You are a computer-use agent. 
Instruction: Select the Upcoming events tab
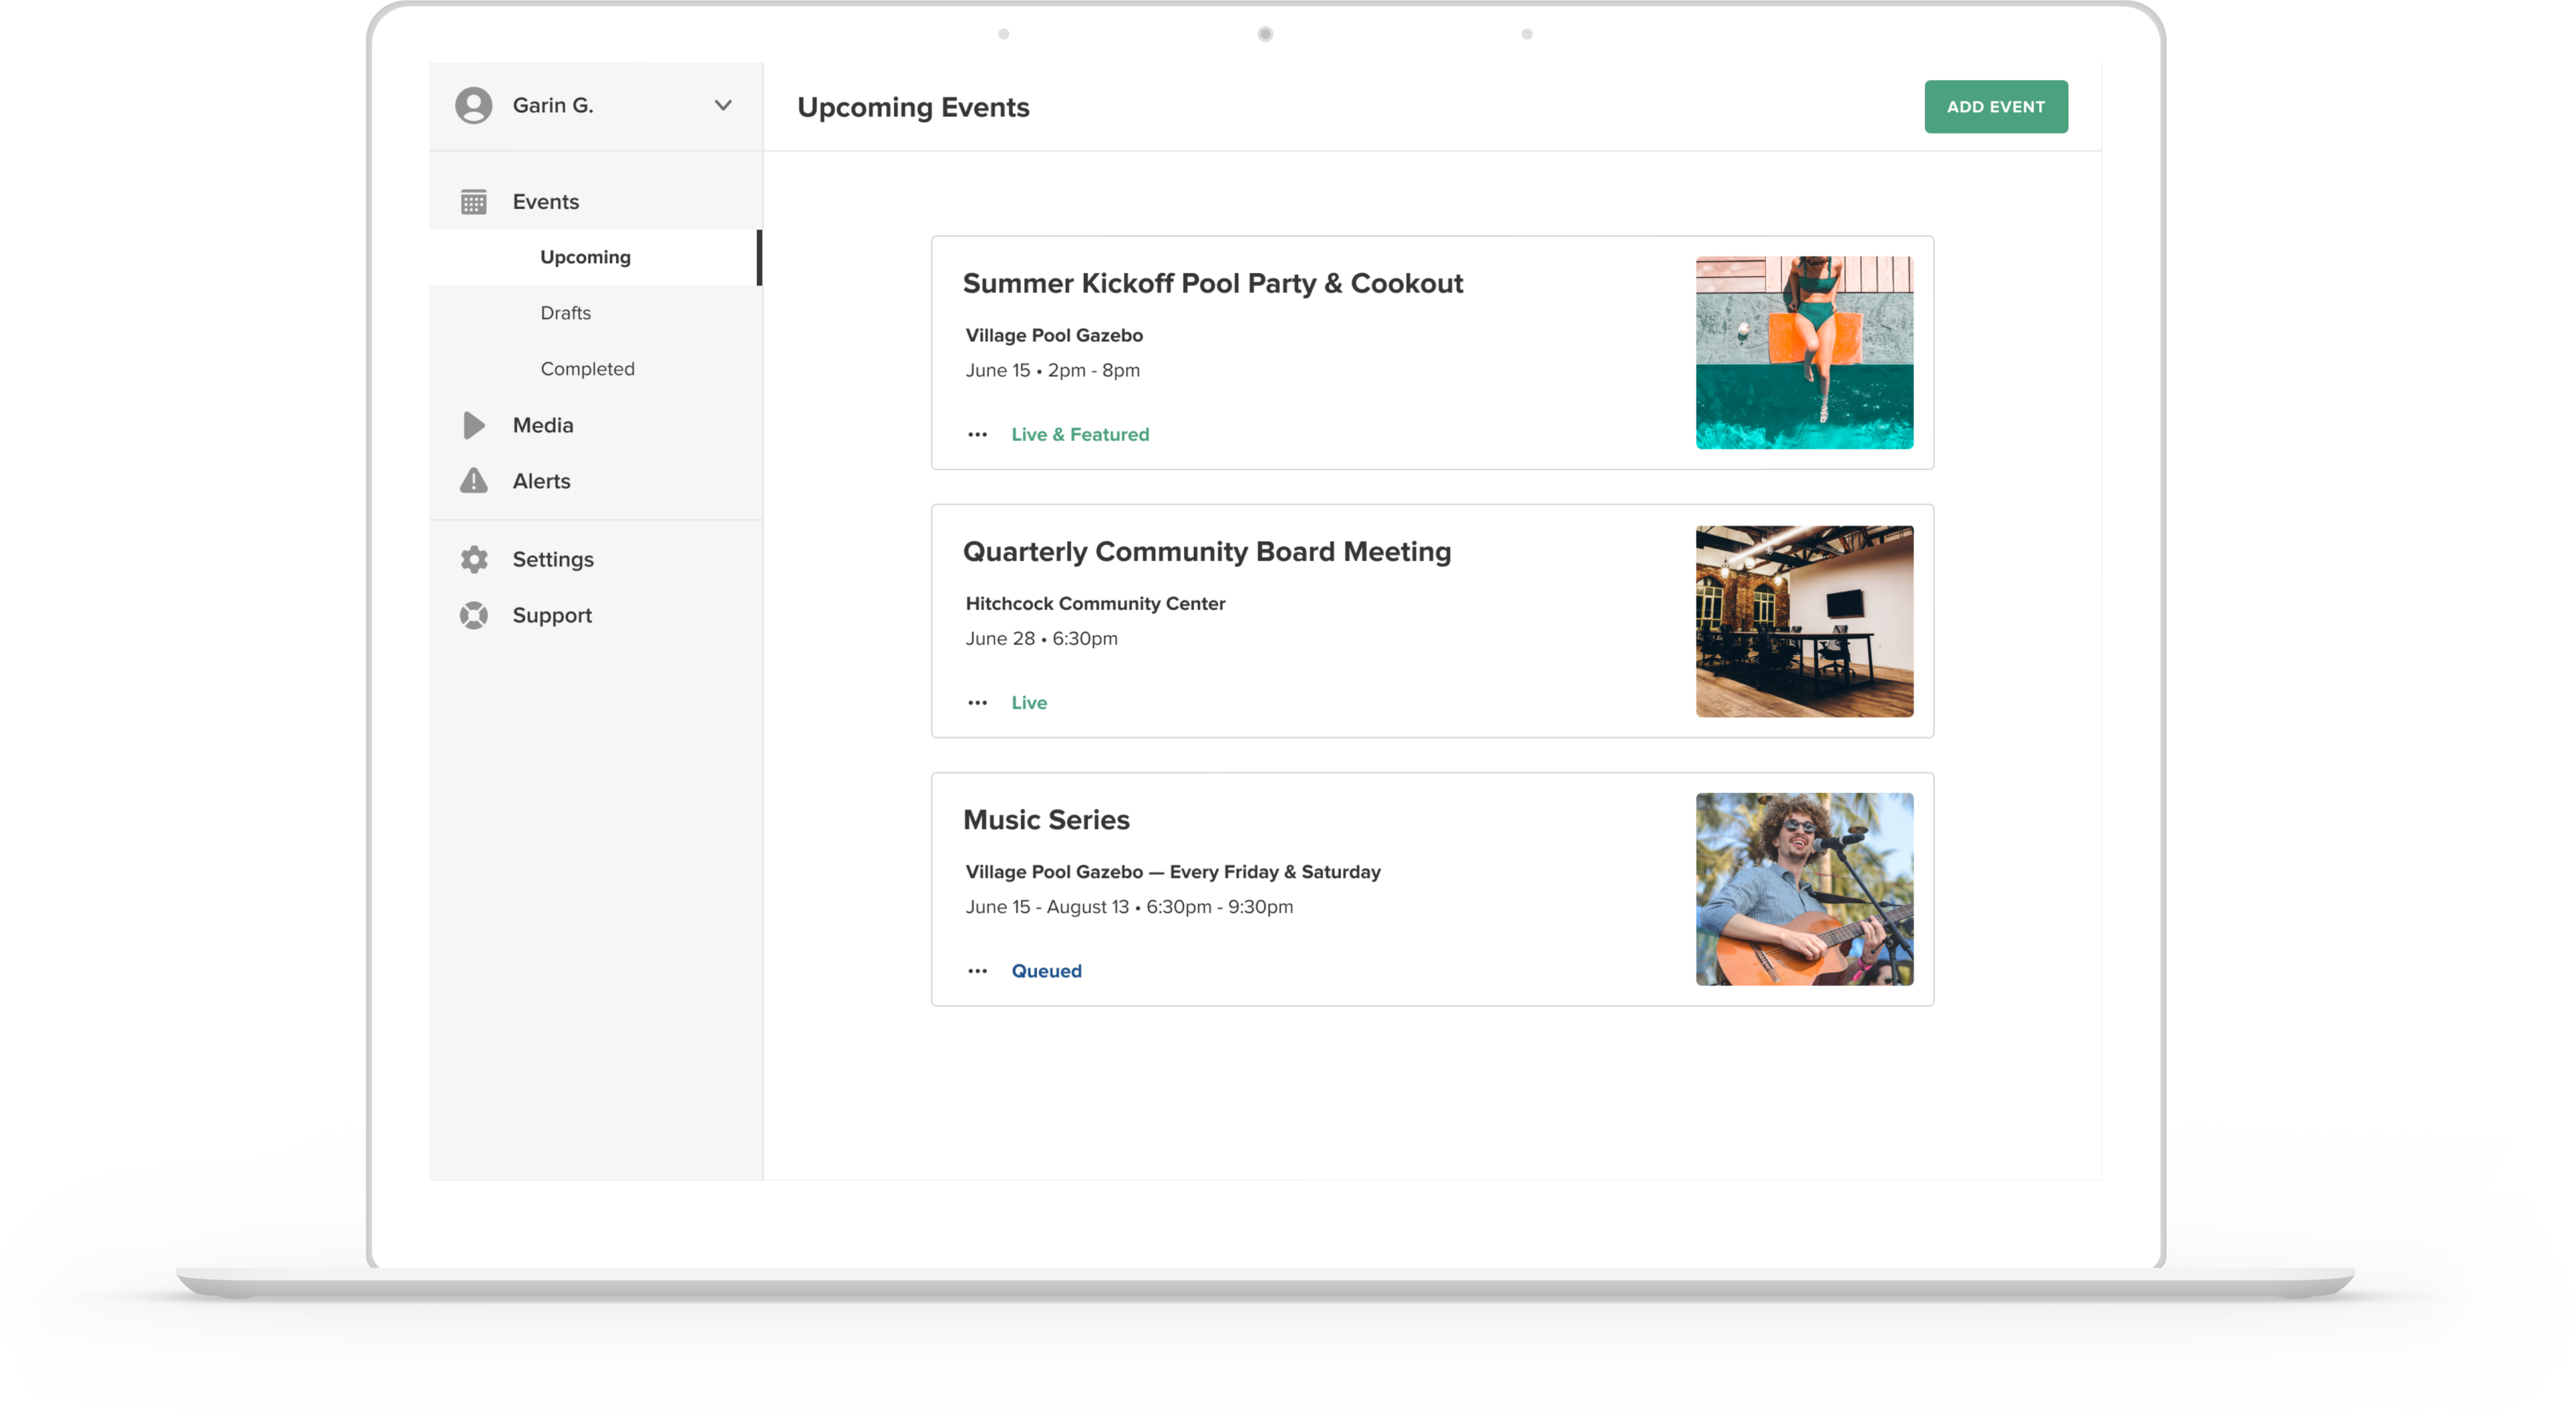click(585, 257)
